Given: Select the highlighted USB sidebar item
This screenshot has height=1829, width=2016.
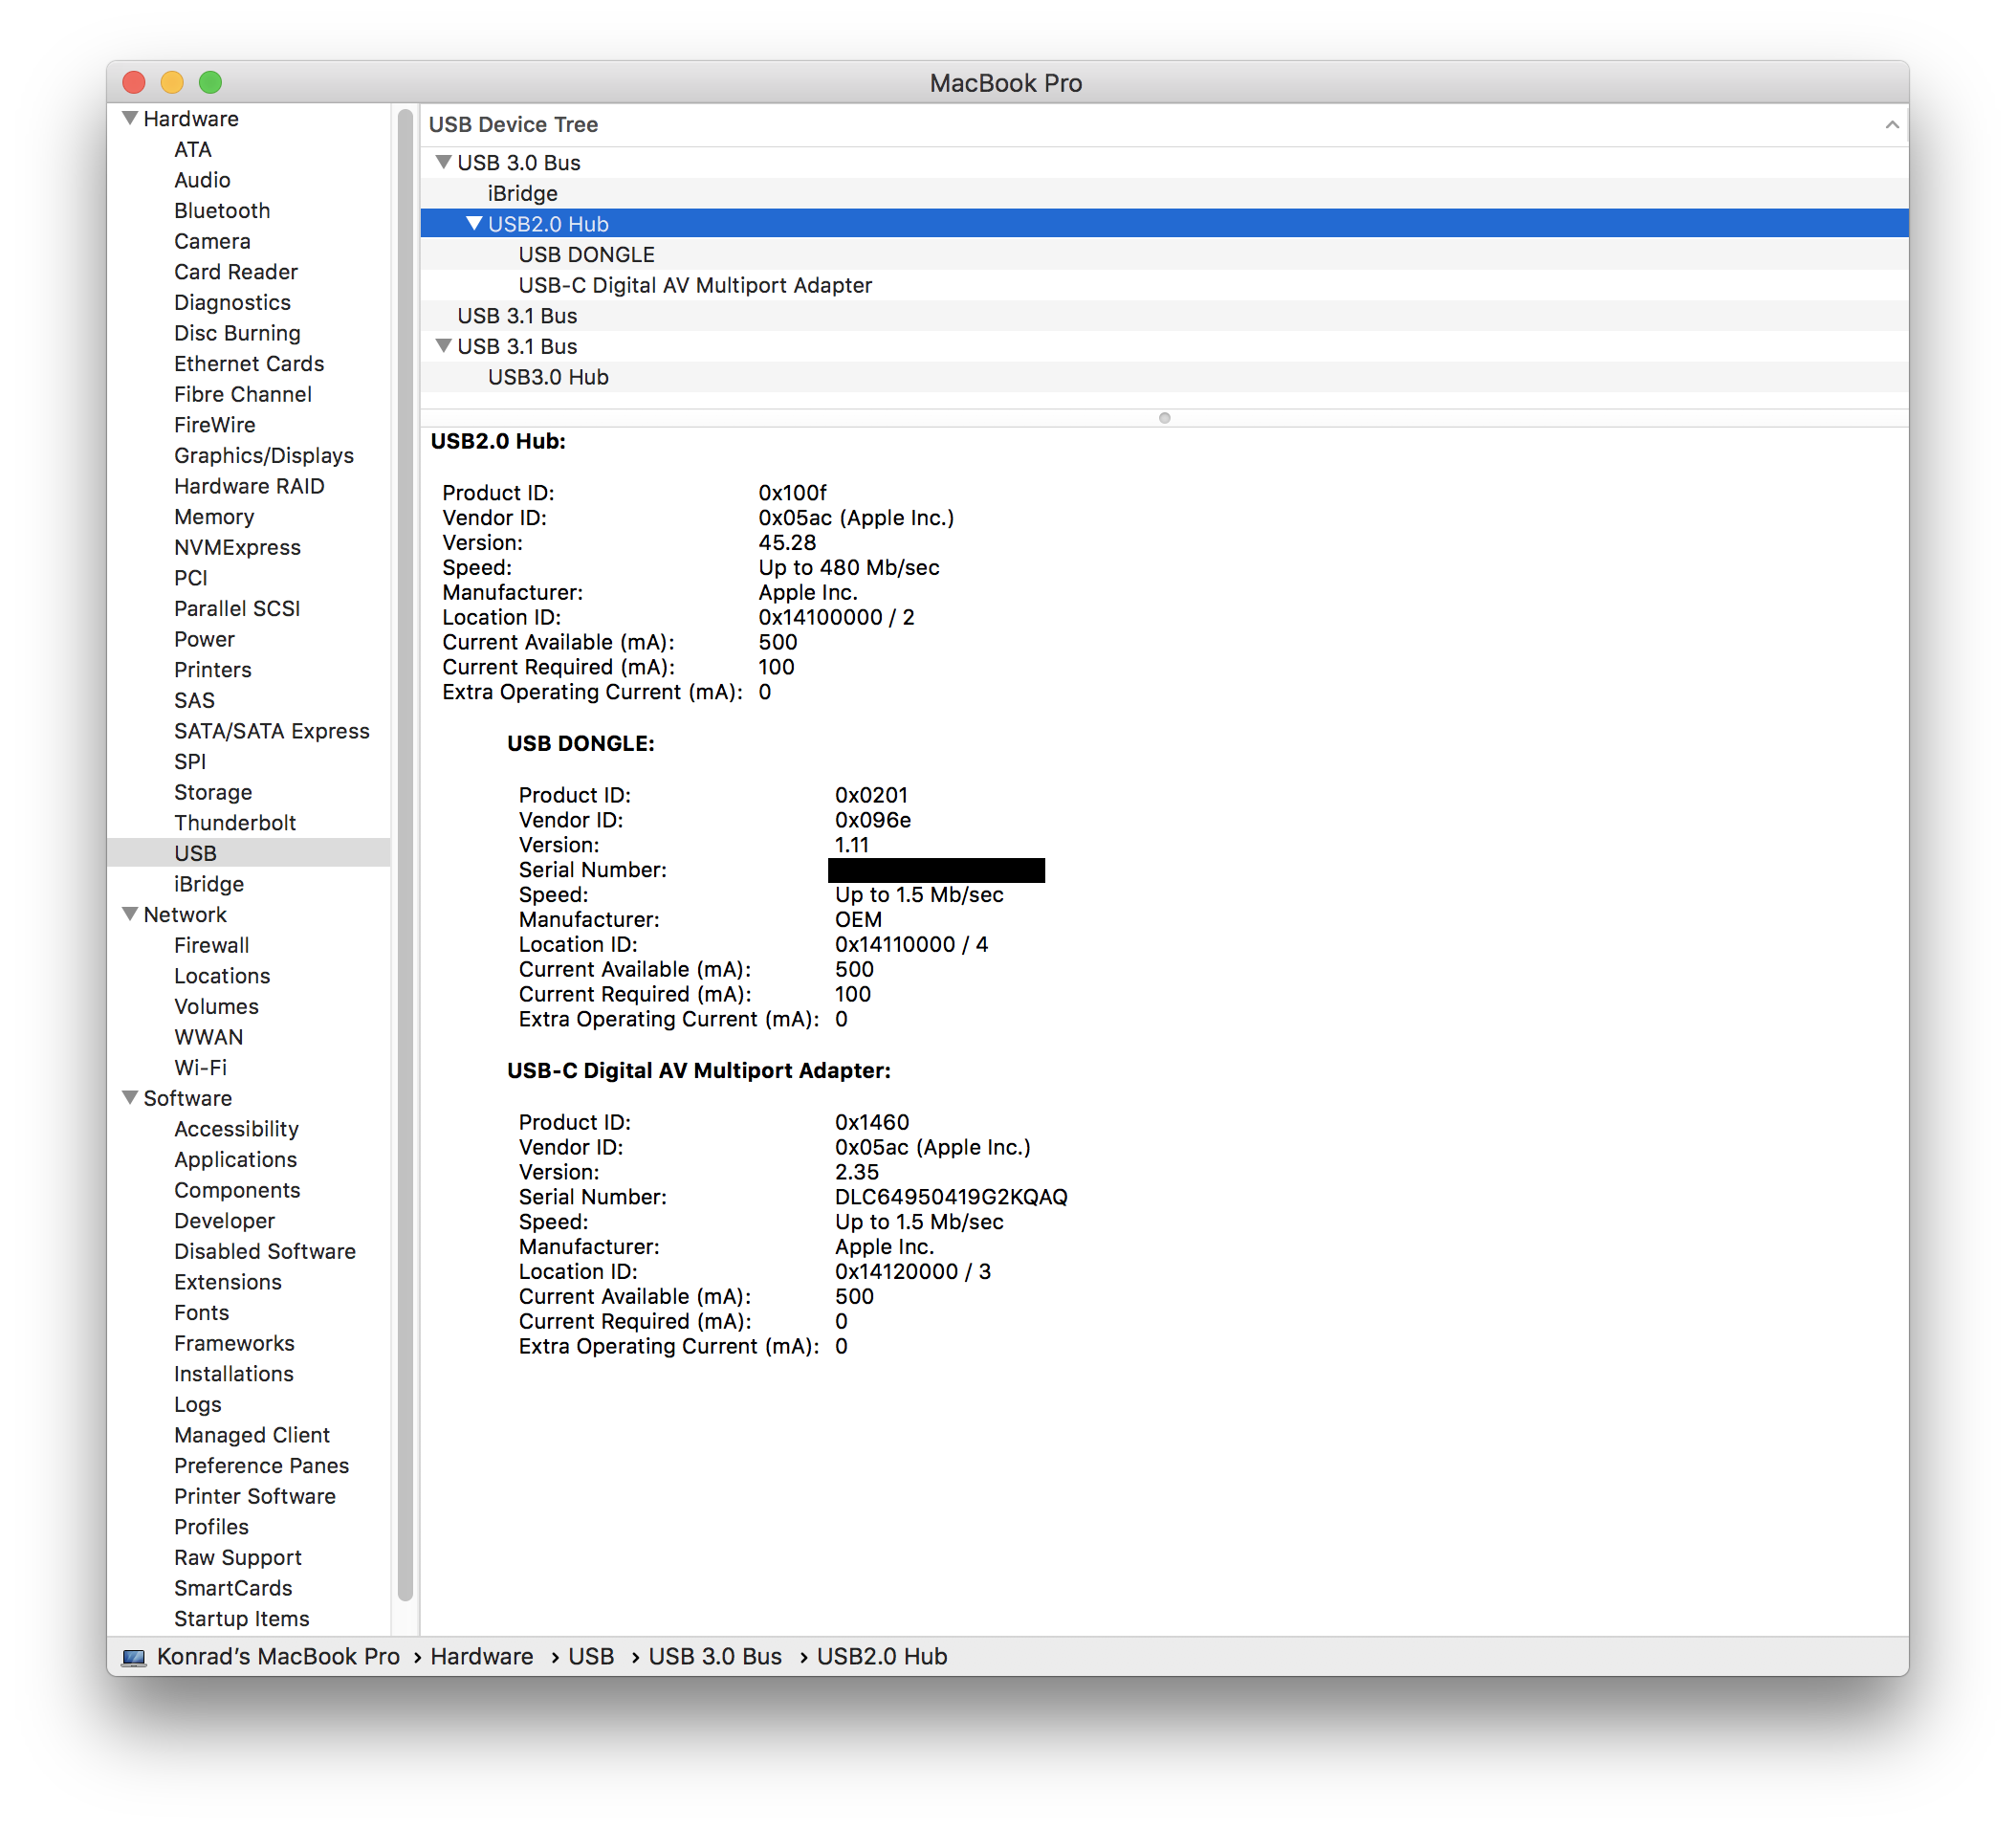Looking at the screenshot, I should click(249, 853).
